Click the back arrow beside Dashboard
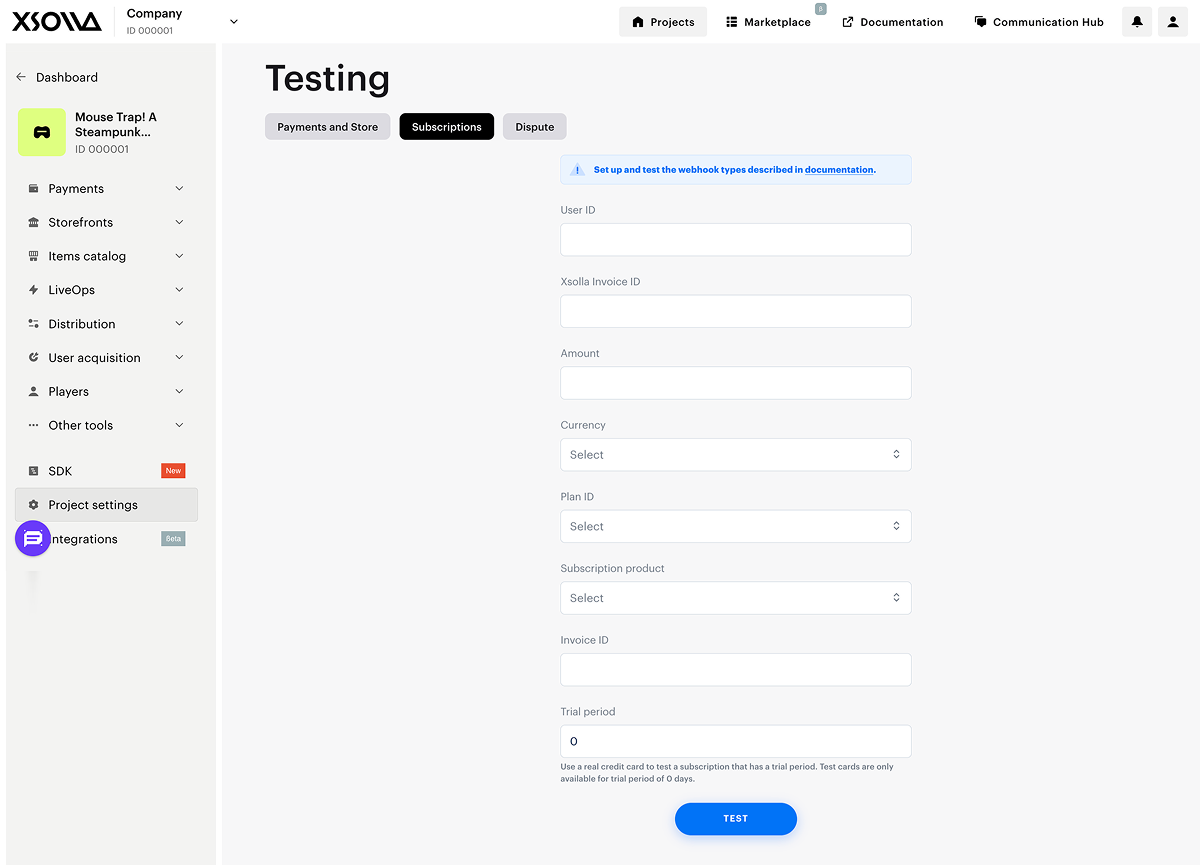 tap(21, 77)
